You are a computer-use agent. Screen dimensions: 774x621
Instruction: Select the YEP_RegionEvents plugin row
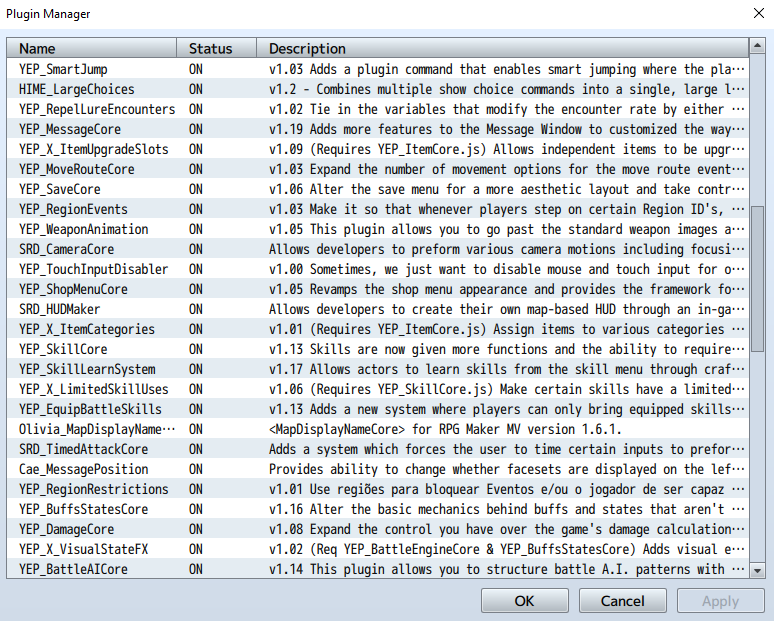378,209
